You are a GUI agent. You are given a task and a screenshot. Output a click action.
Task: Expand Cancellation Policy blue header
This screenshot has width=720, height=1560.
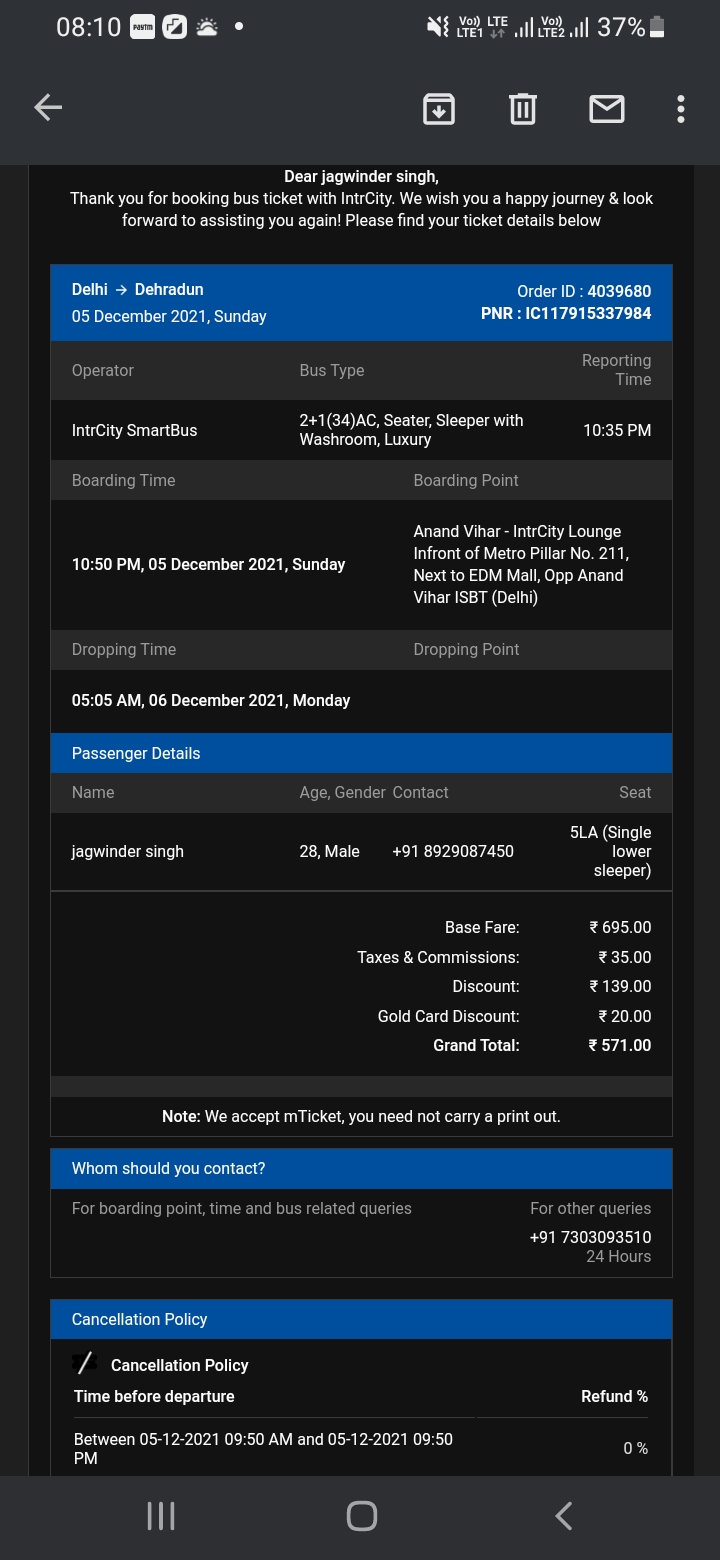(x=361, y=1319)
